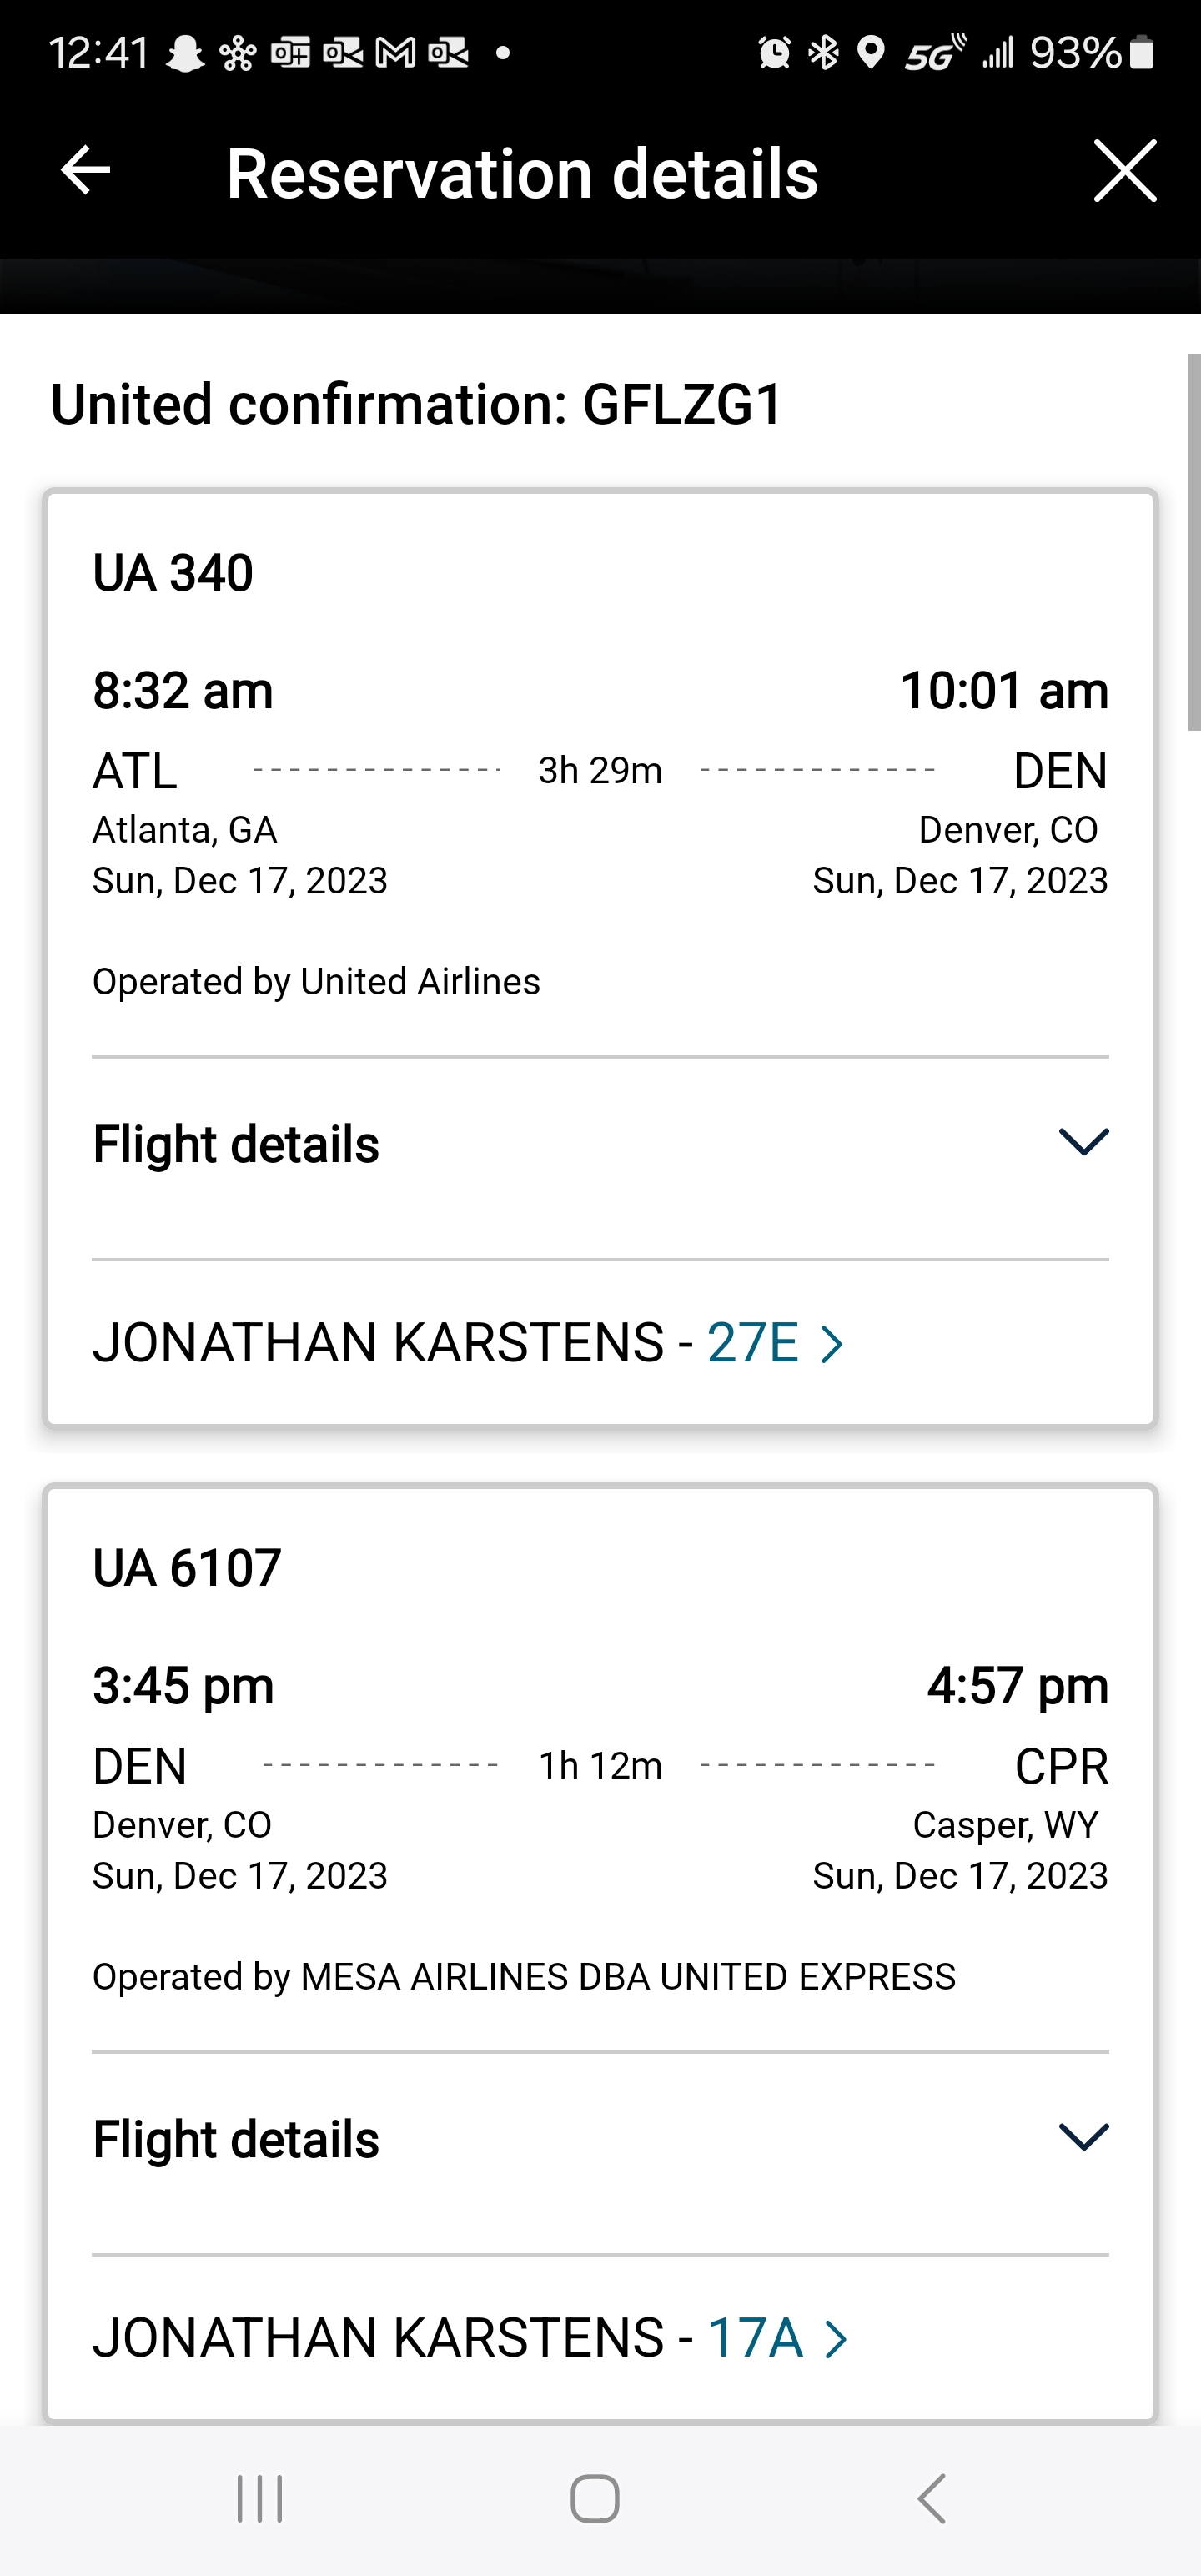
Task: Expand Flight details for UA 340
Action: pyautogui.click(x=1083, y=1142)
